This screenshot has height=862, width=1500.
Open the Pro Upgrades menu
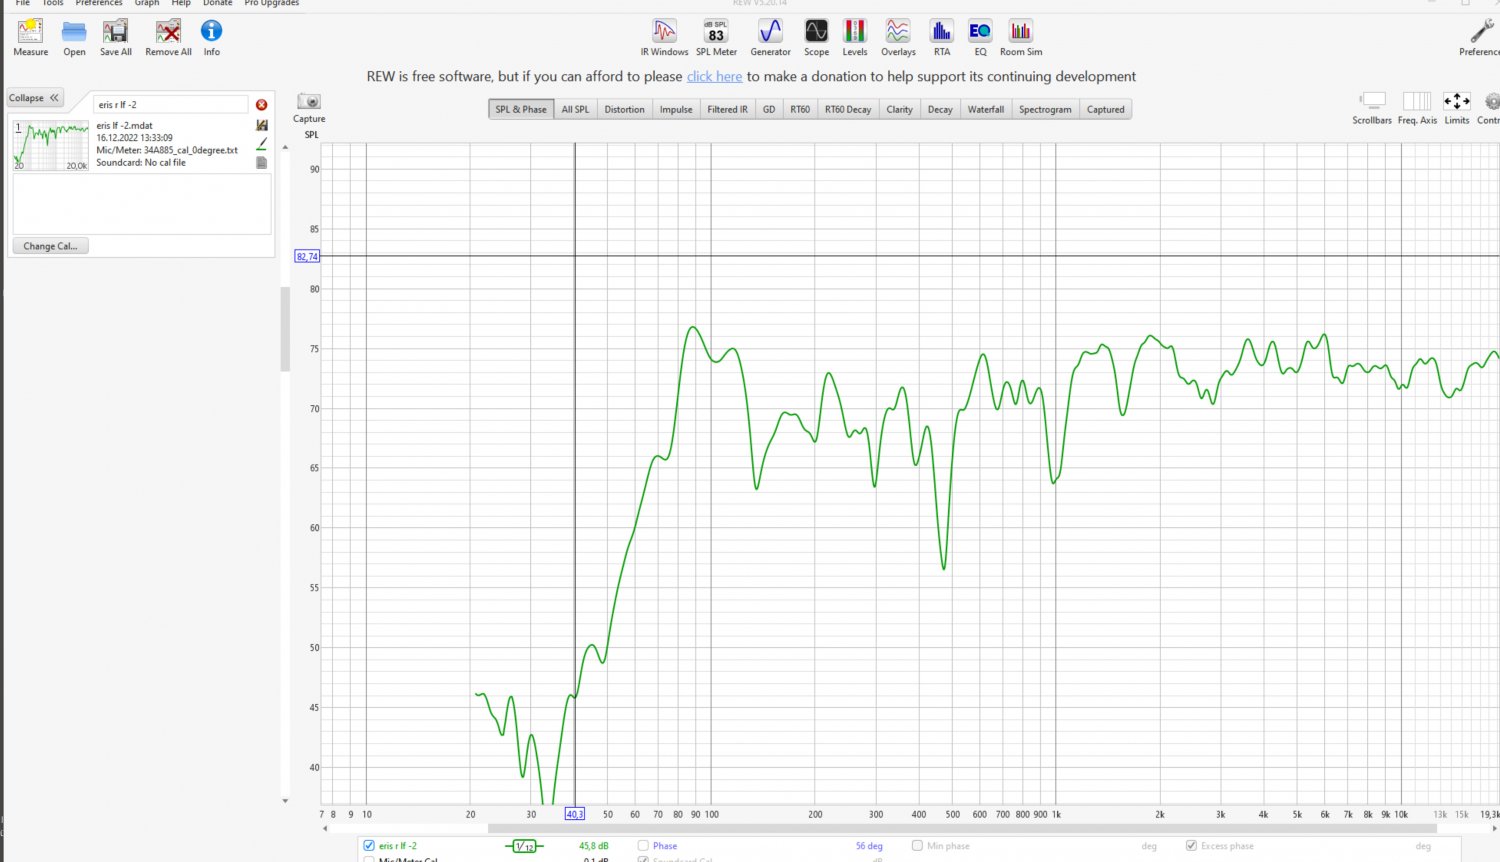pyautogui.click(x=272, y=3)
